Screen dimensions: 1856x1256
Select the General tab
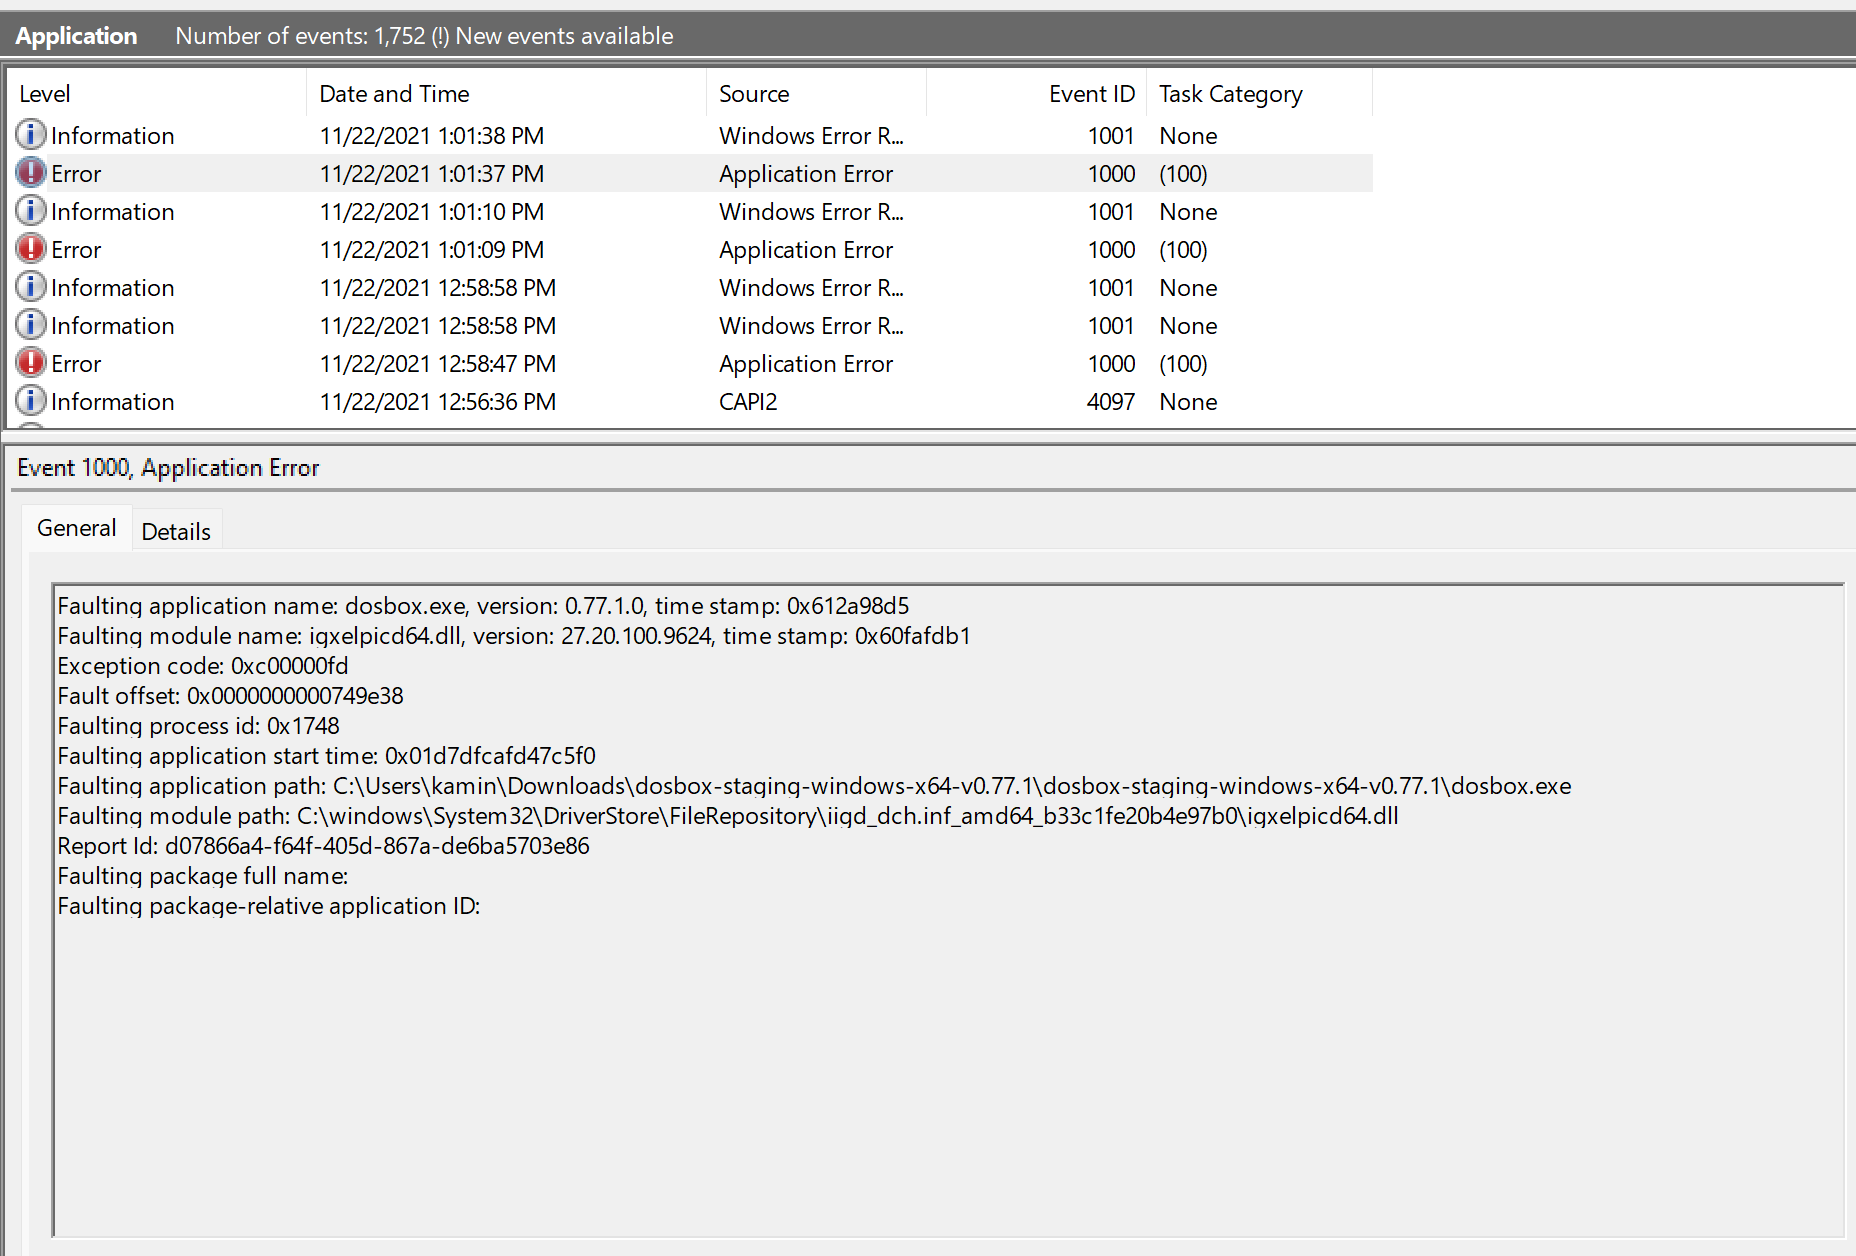pos(76,527)
